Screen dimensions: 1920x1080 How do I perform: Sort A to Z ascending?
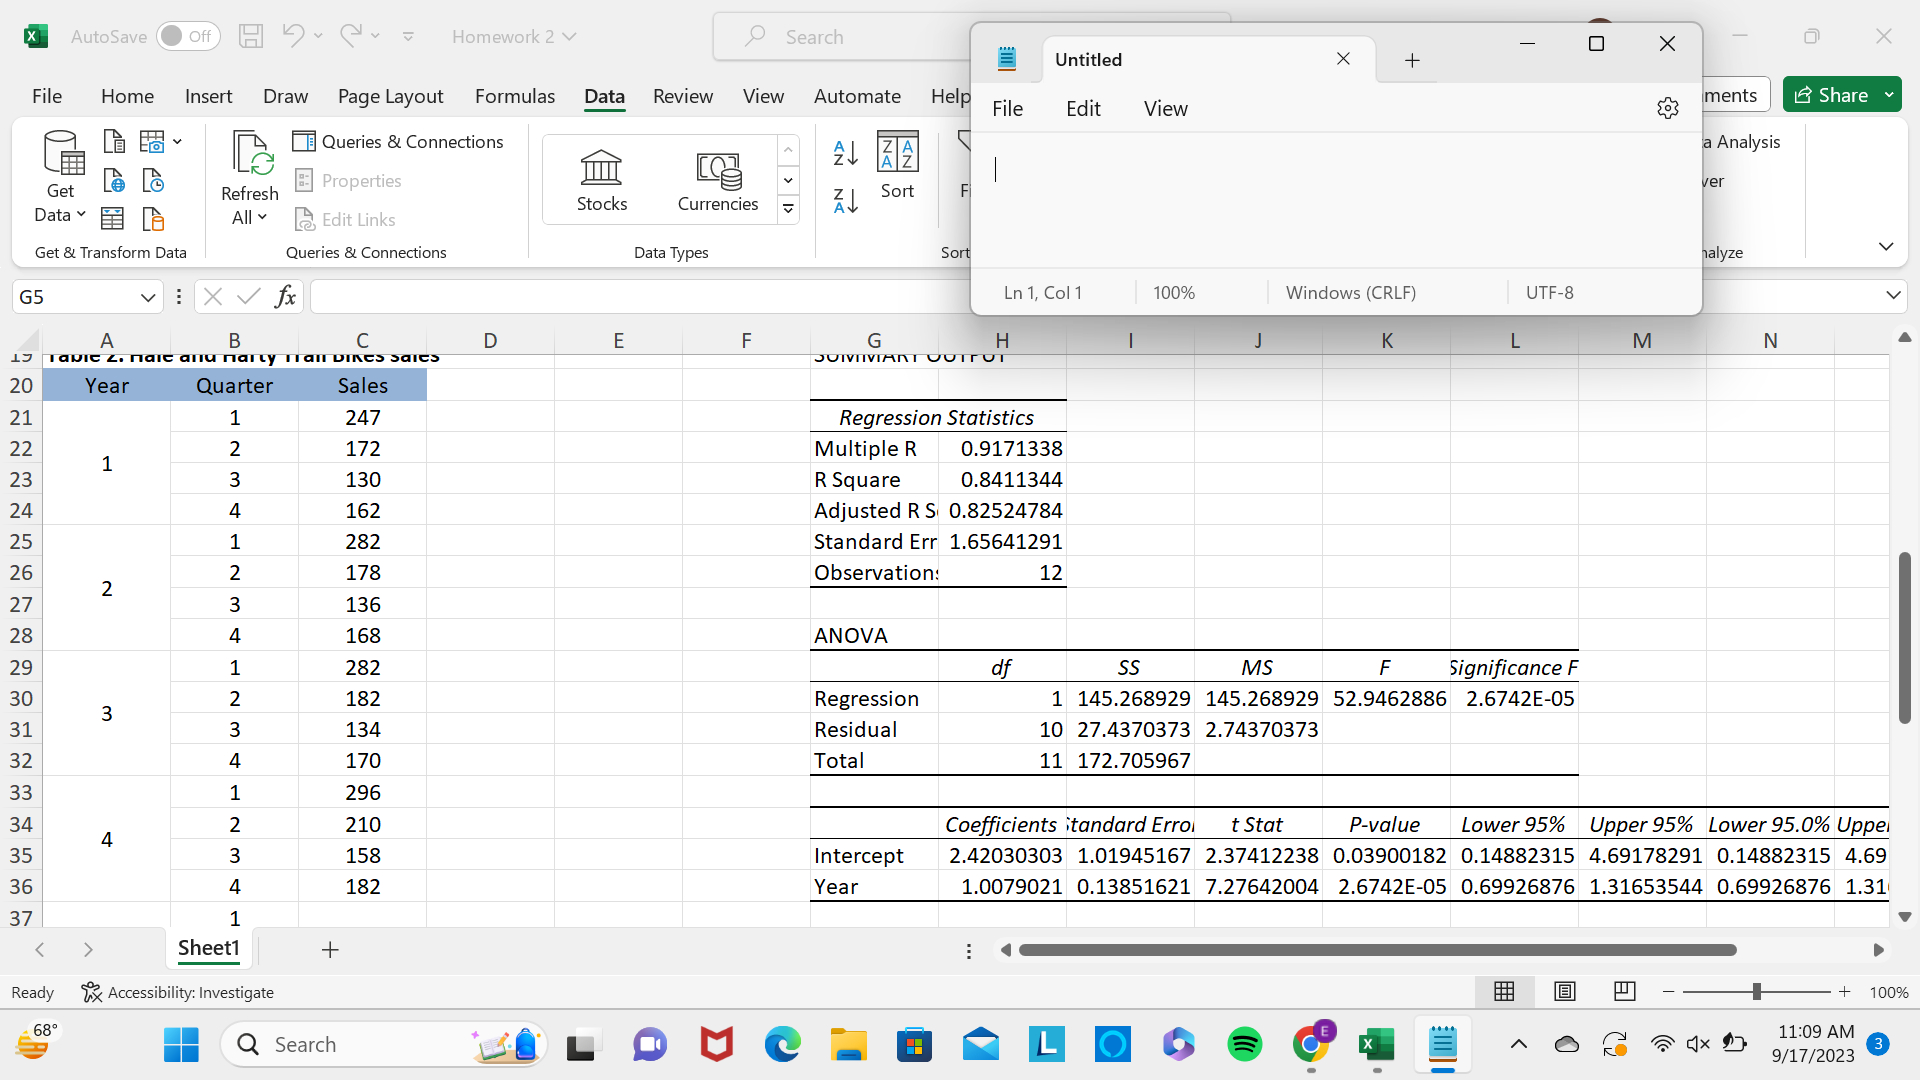[x=845, y=153]
